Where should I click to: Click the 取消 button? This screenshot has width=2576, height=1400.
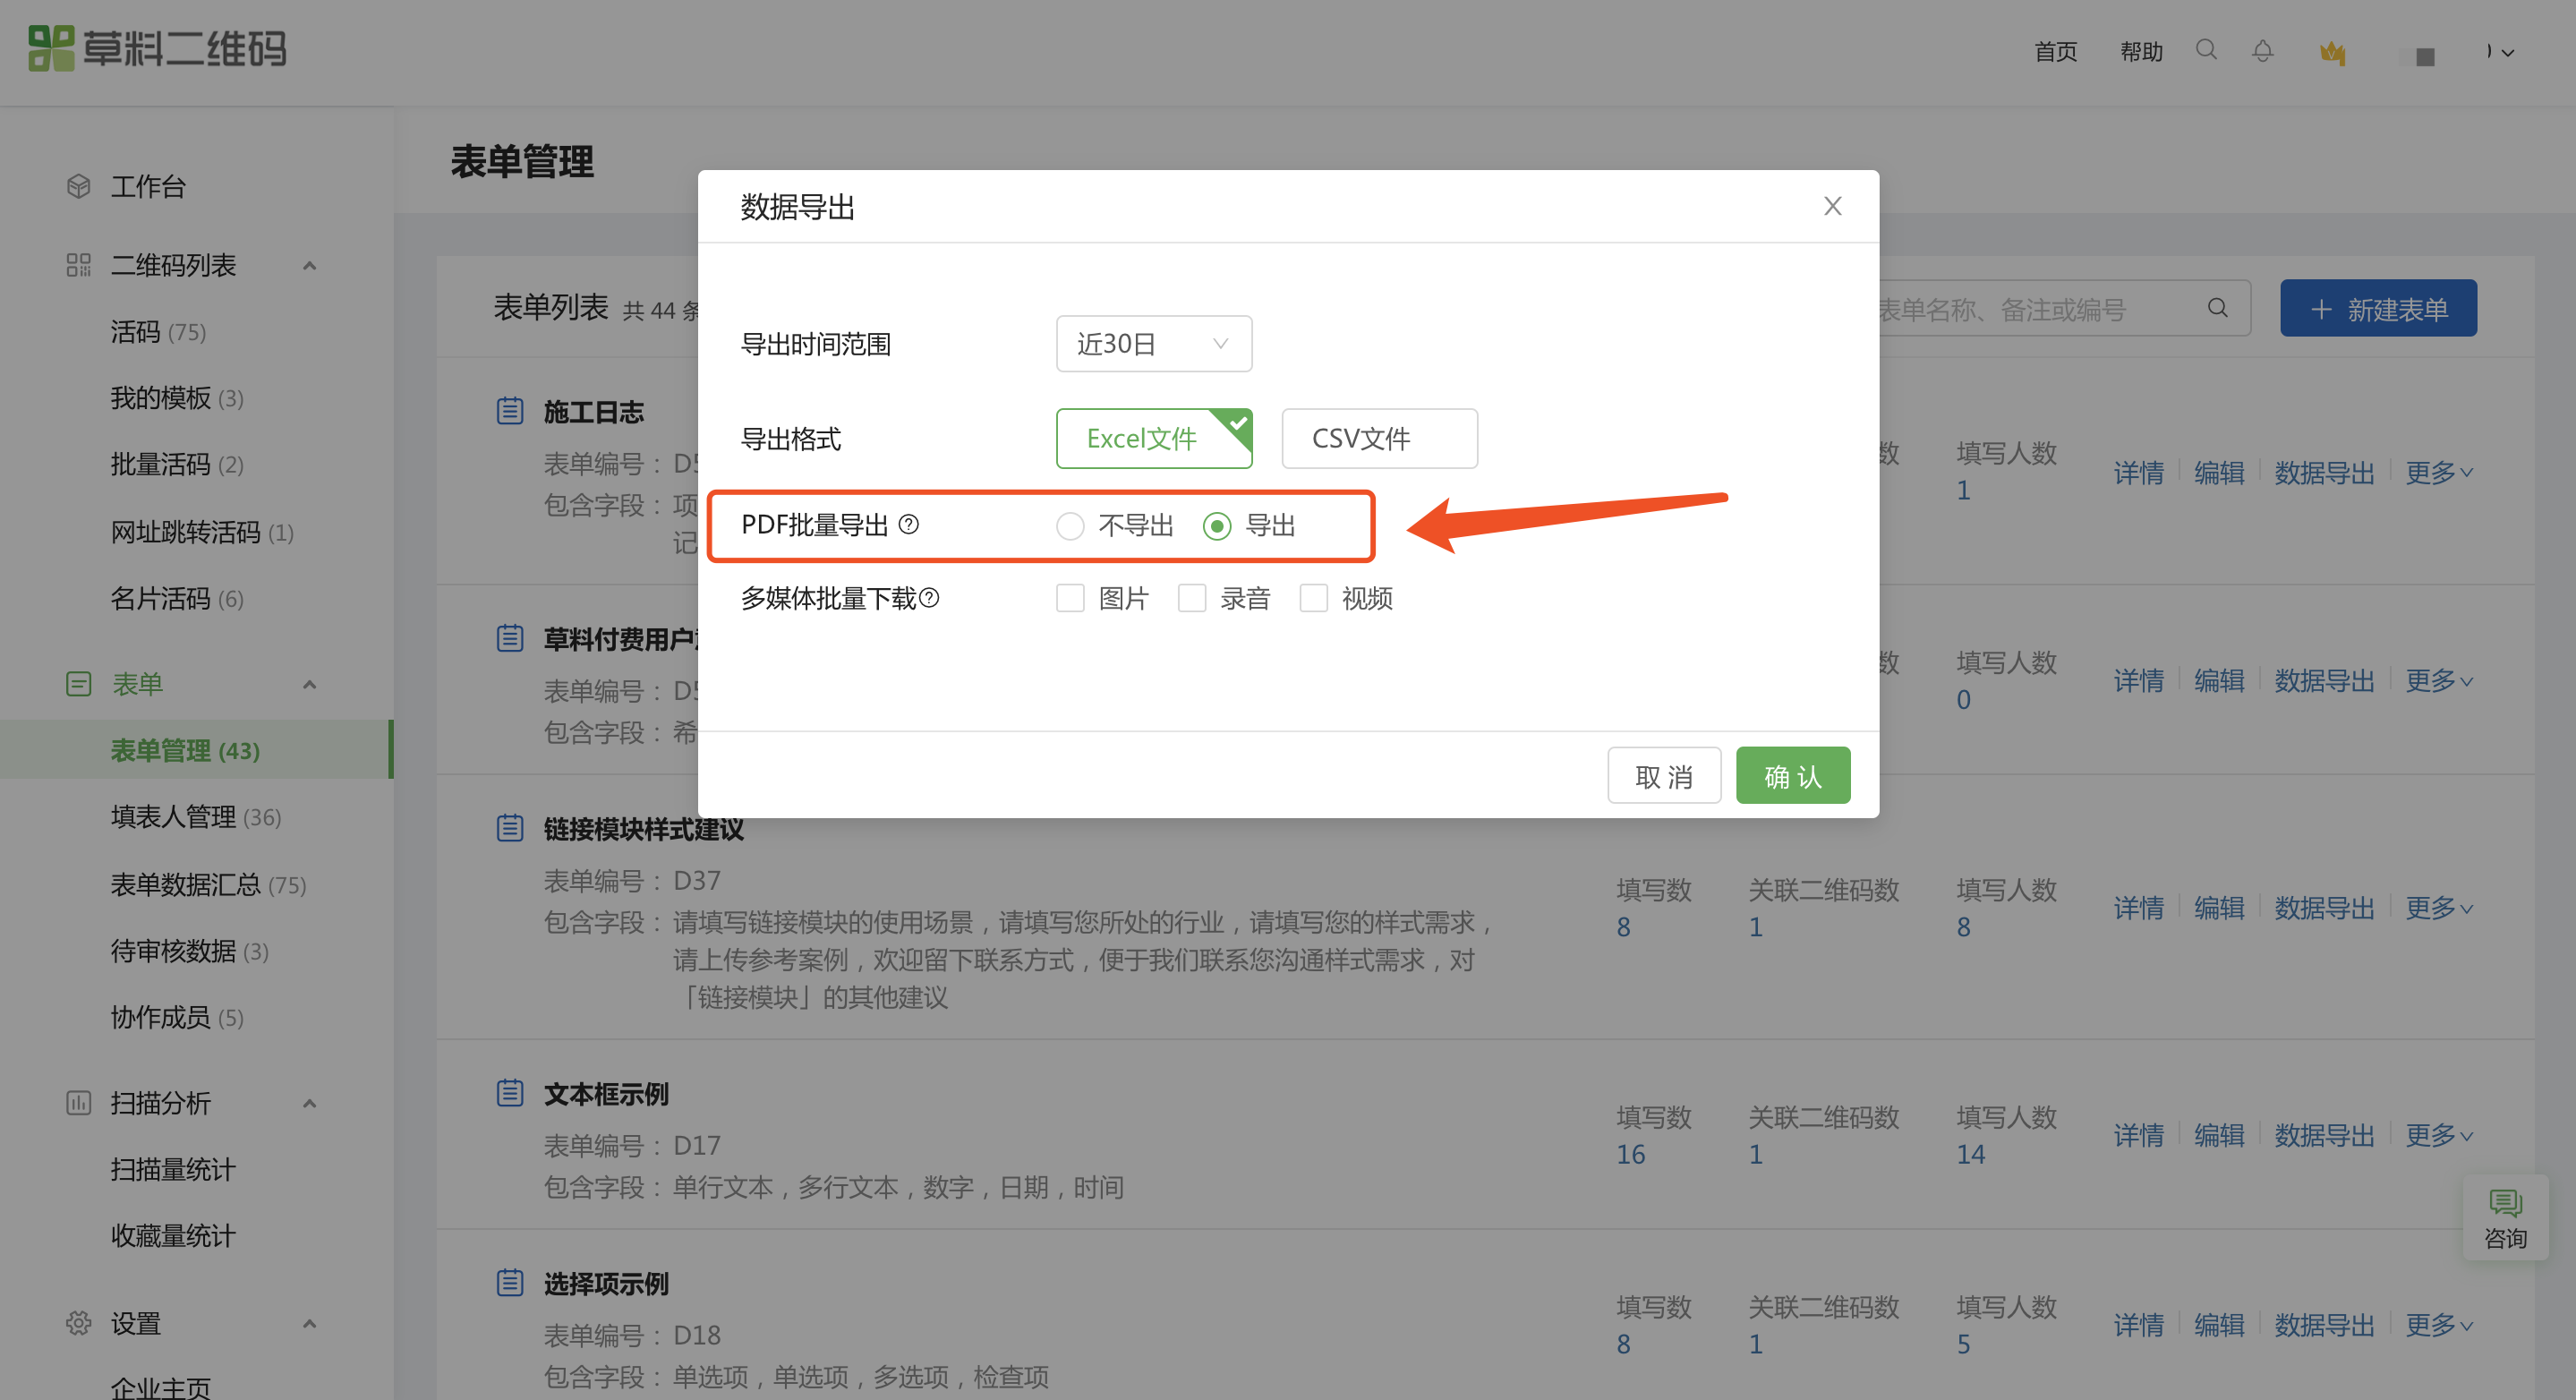[x=1664, y=775]
